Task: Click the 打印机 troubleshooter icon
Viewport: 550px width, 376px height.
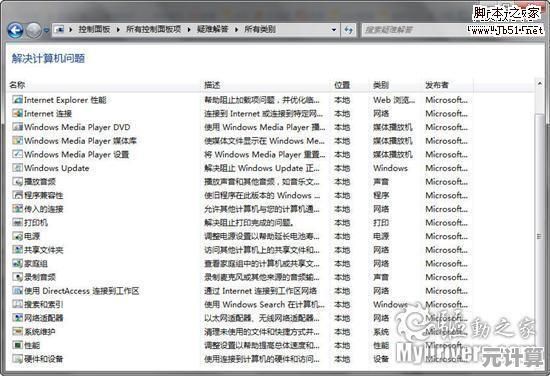Action: coord(17,222)
